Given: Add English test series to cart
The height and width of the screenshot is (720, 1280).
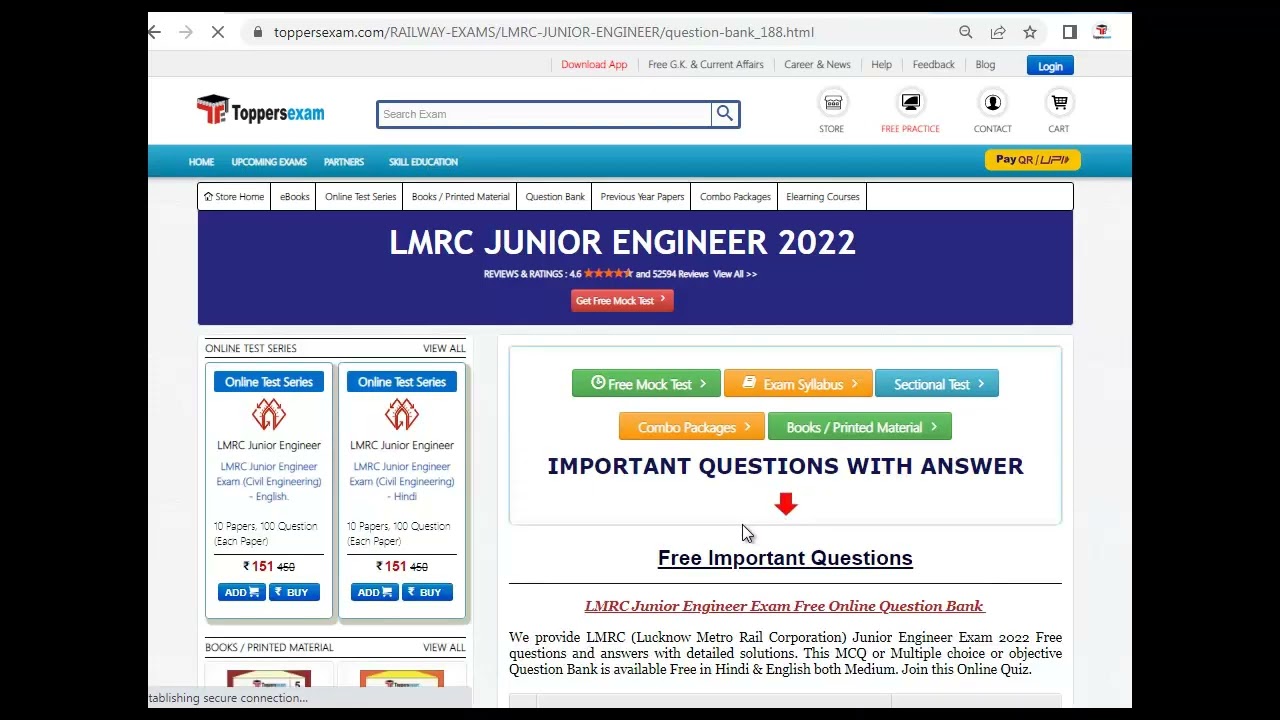Looking at the screenshot, I should click(241, 592).
